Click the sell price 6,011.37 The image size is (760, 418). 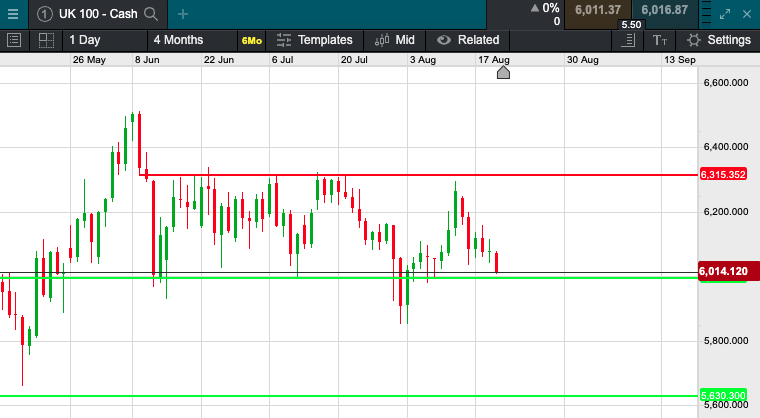pyautogui.click(x=598, y=10)
